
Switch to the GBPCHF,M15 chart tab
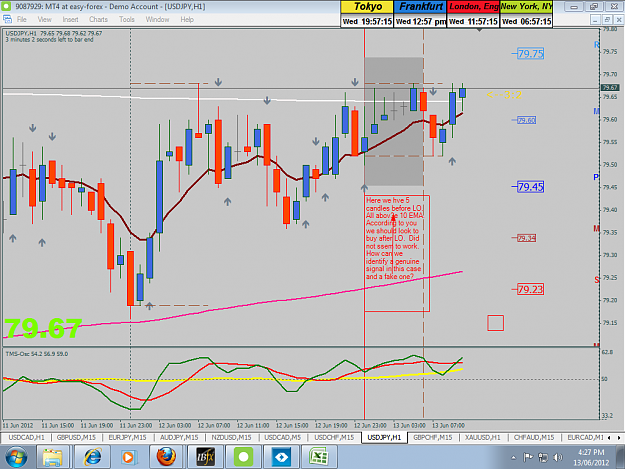[432, 437]
